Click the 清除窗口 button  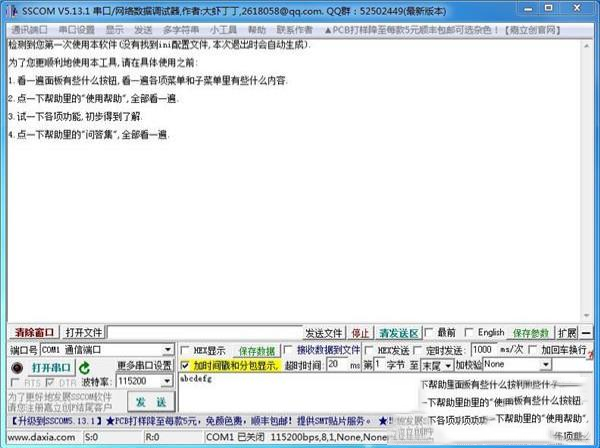pyautogui.click(x=35, y=332)
